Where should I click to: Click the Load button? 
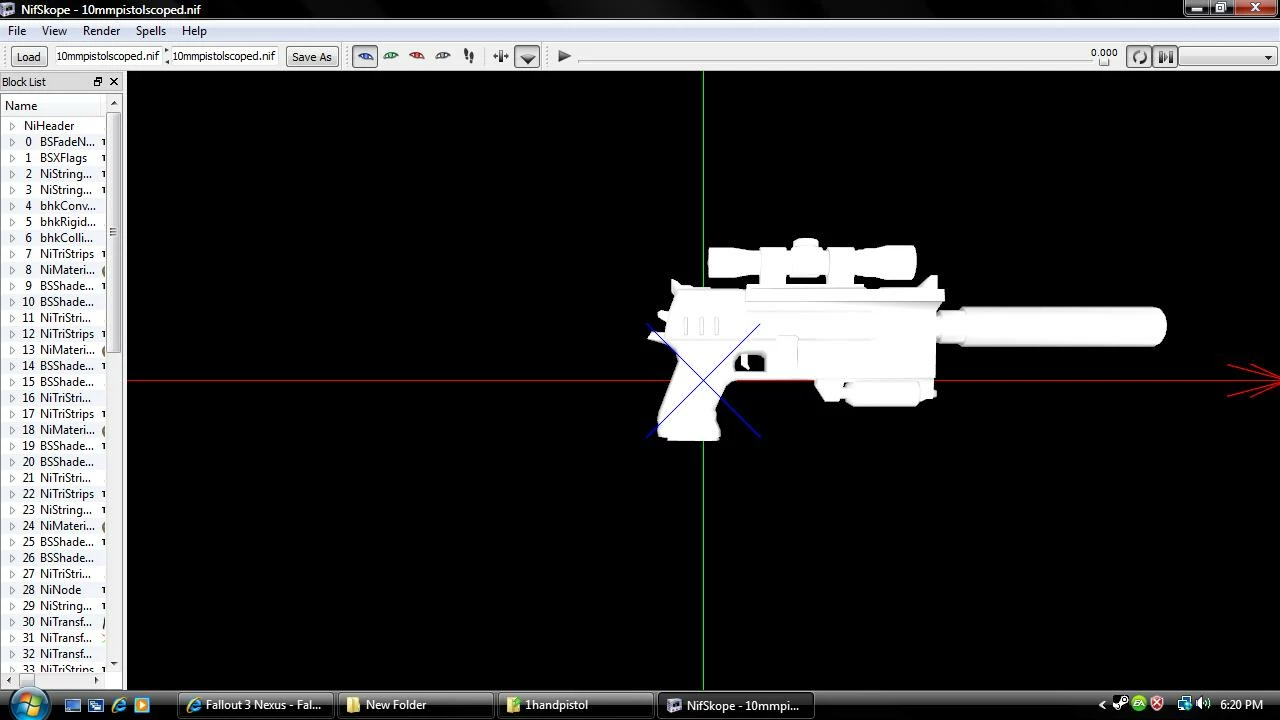tap(28, 57)
